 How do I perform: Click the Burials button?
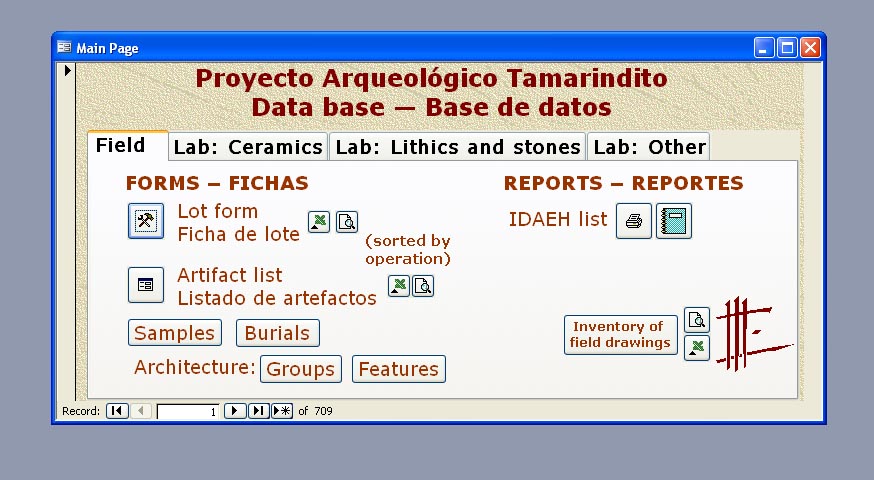tap(278, 333)
